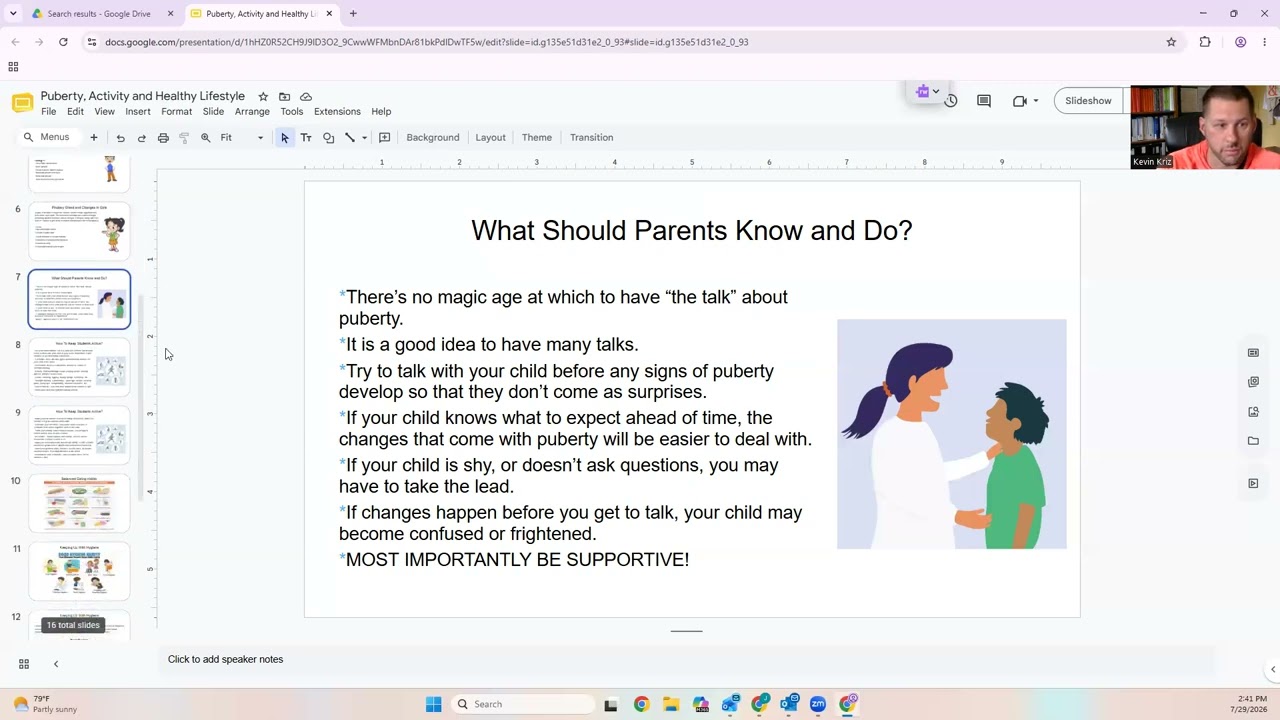
Task: Click to add speaker notes
Action: pos(225,660)
